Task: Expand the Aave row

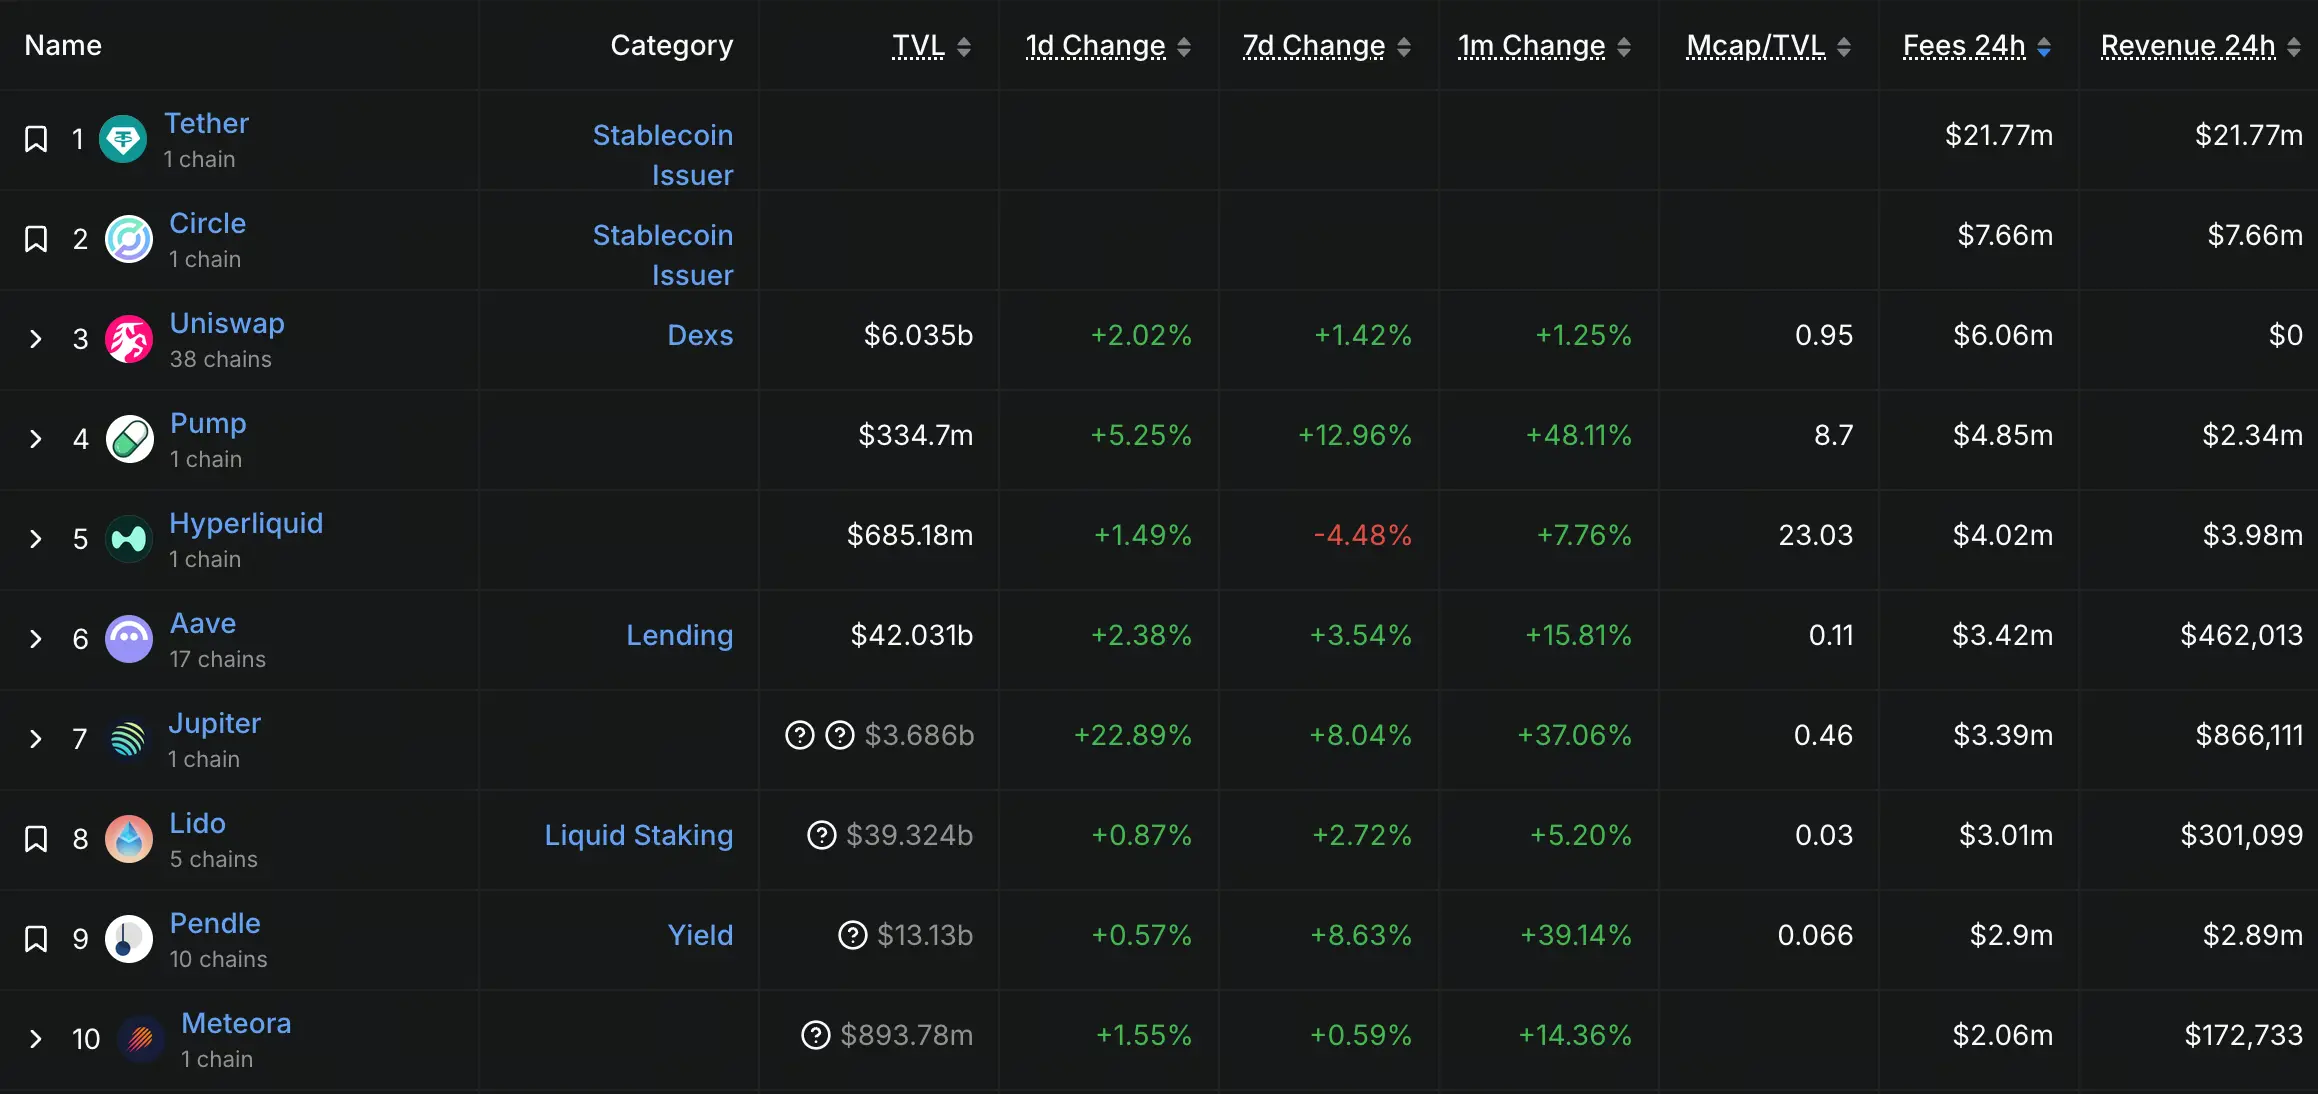Action: (x=36, y=639)
